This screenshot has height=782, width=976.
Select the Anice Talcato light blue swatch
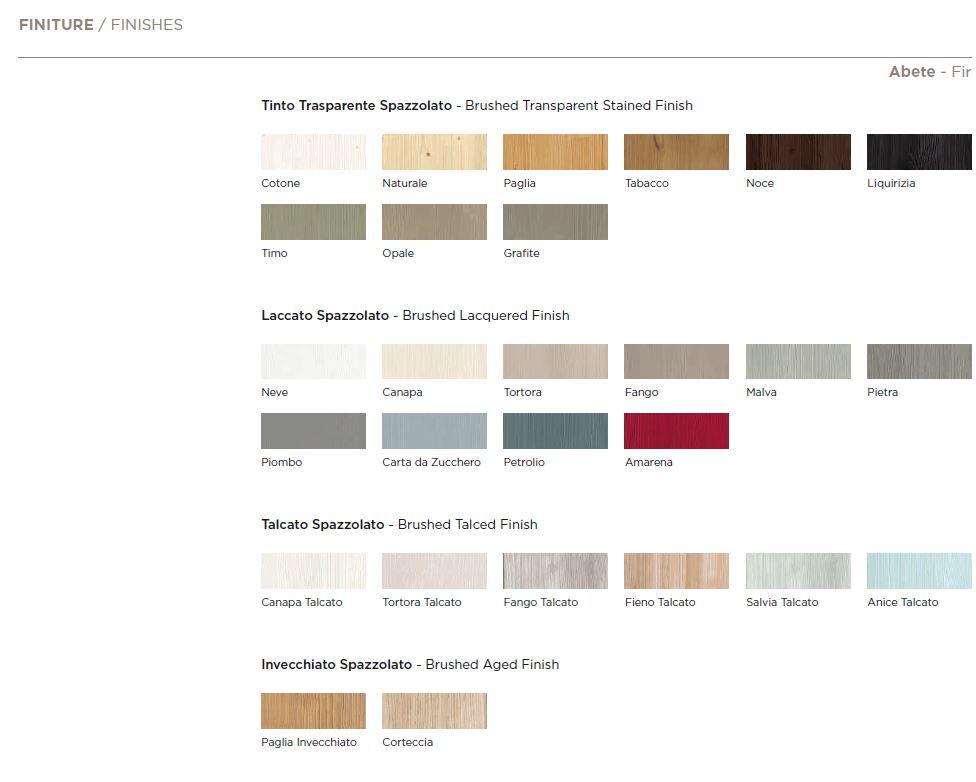(919, 571)
